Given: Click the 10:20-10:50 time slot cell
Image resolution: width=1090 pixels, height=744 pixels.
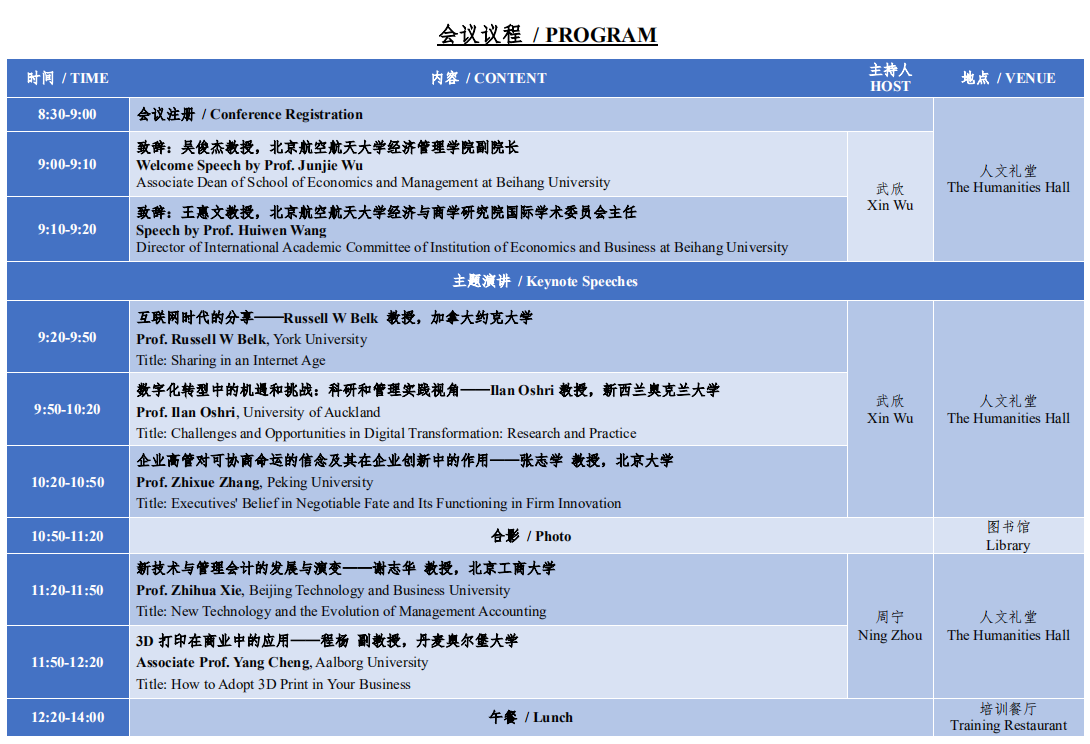Looking at the screenshot, I should click(x=68, y=482).
